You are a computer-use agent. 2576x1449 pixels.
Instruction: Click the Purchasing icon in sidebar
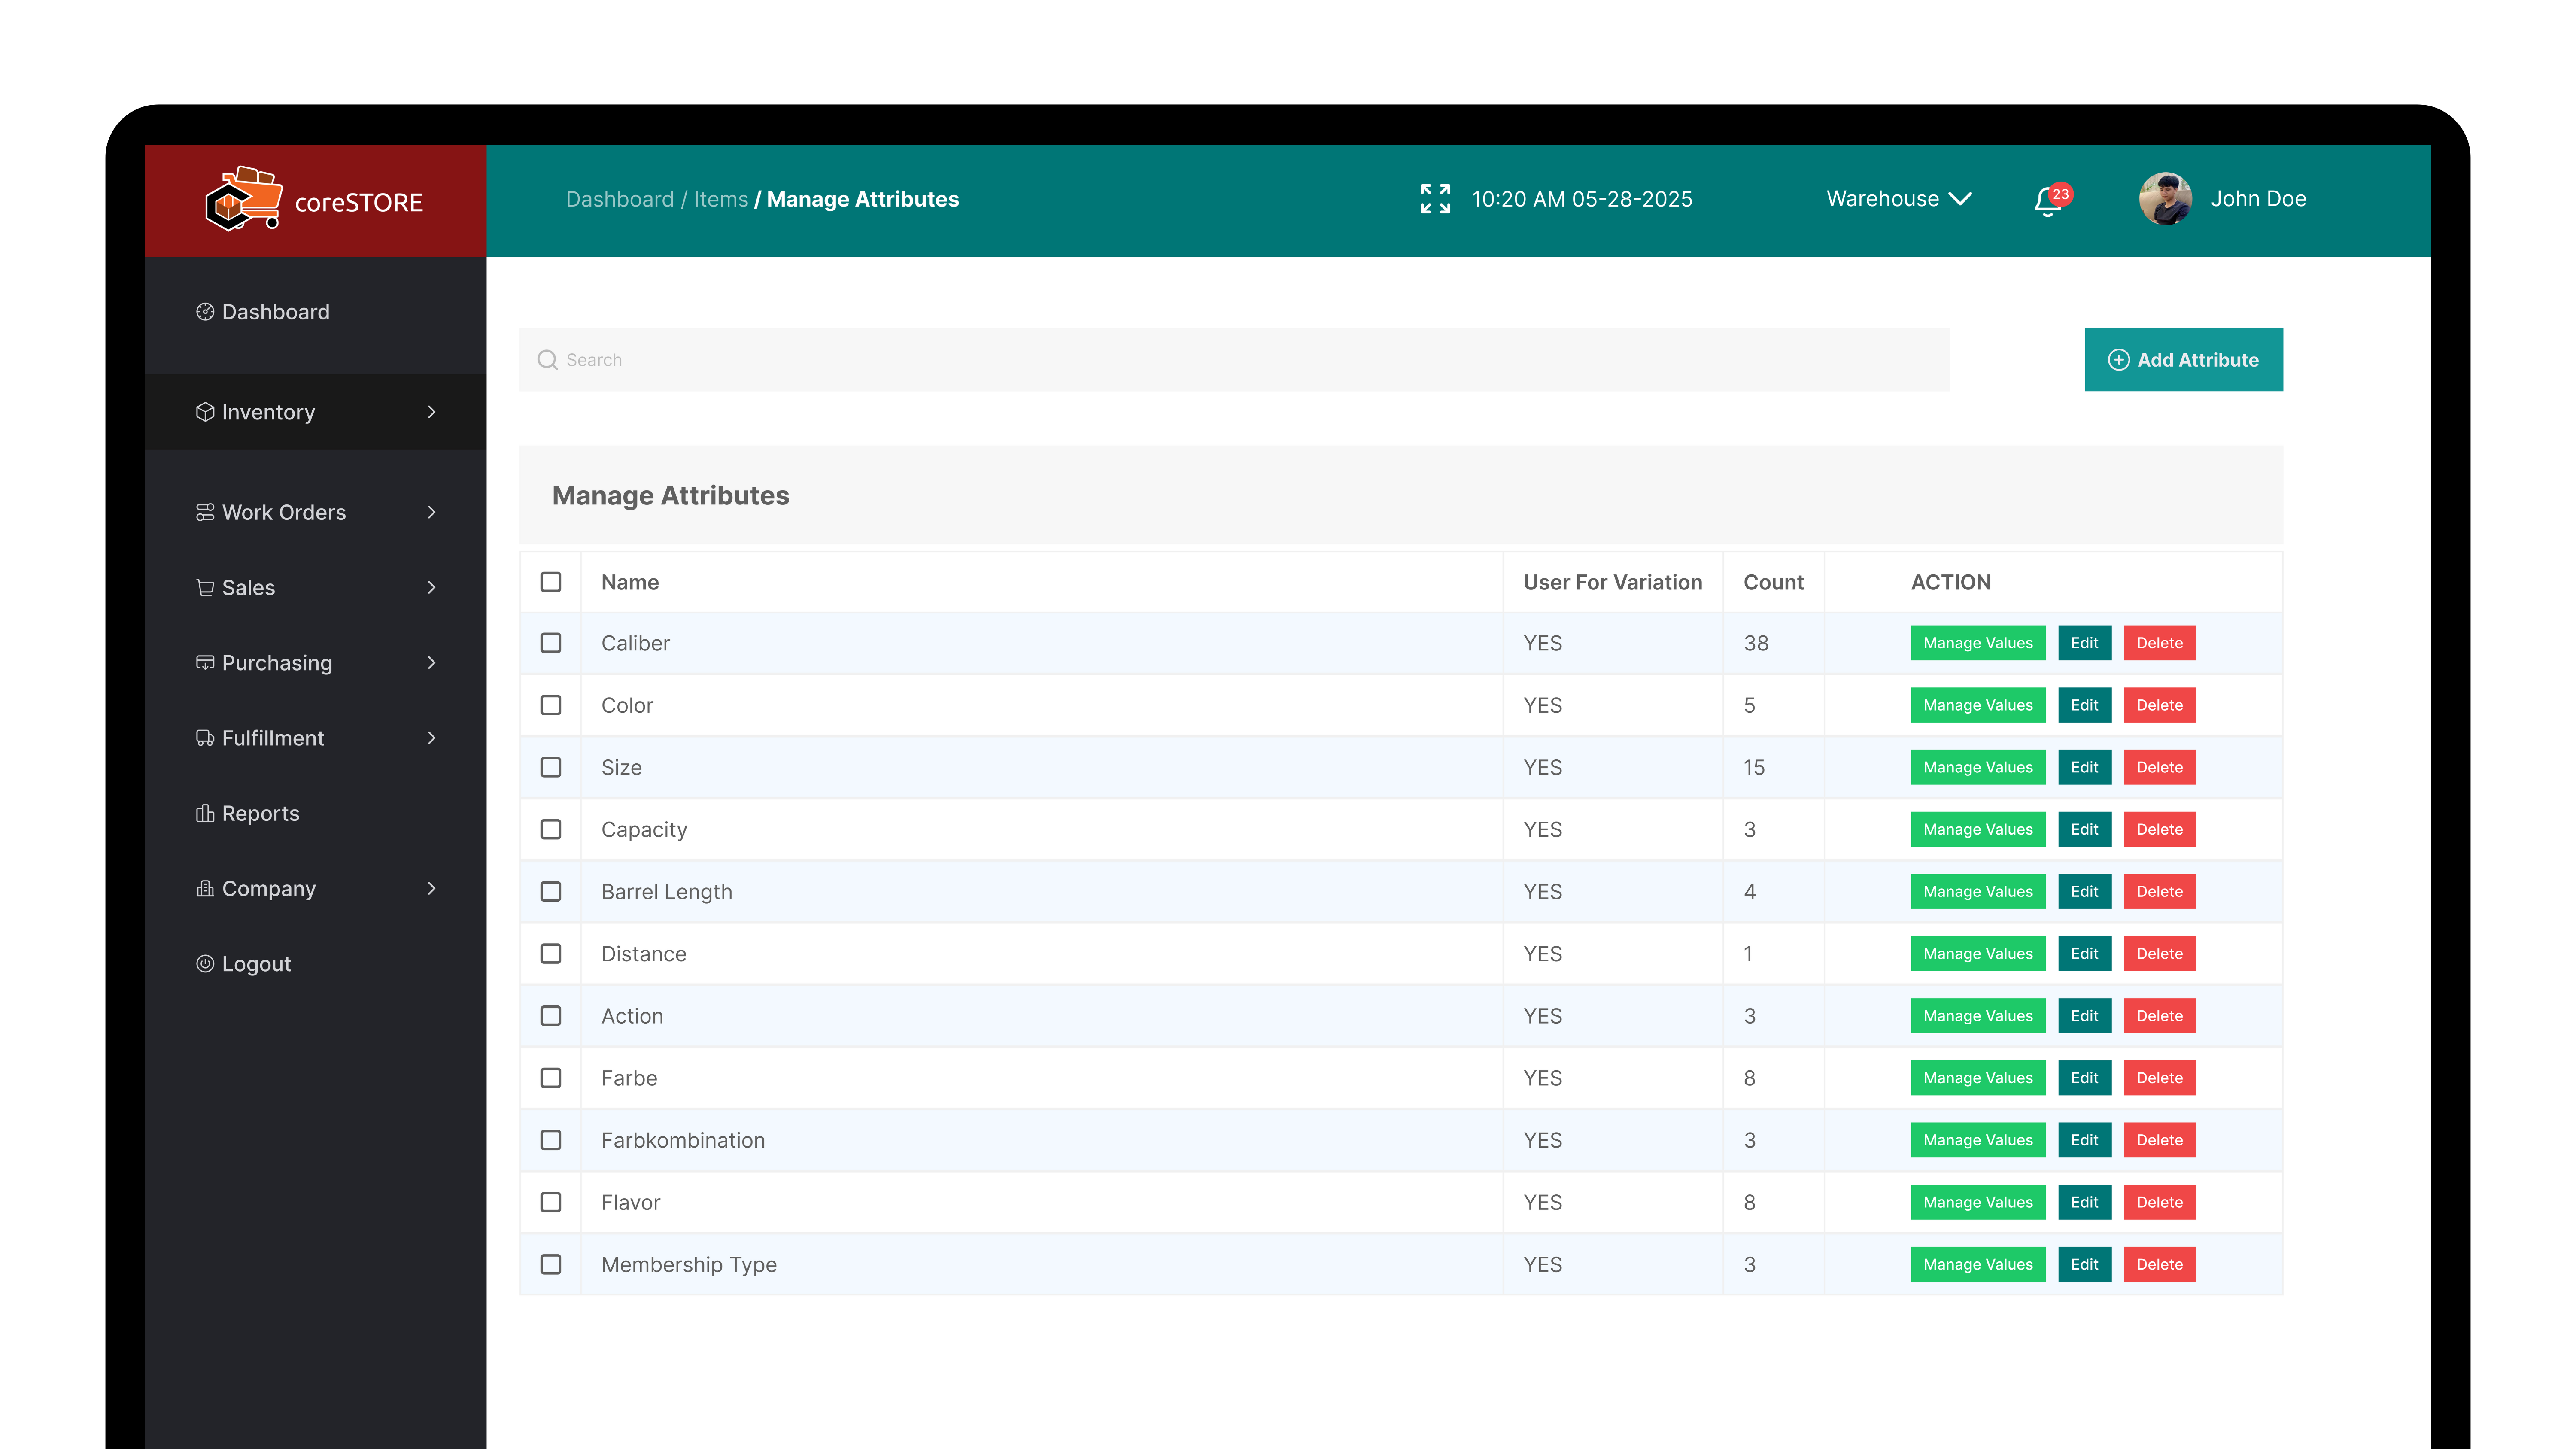(205, 662)
